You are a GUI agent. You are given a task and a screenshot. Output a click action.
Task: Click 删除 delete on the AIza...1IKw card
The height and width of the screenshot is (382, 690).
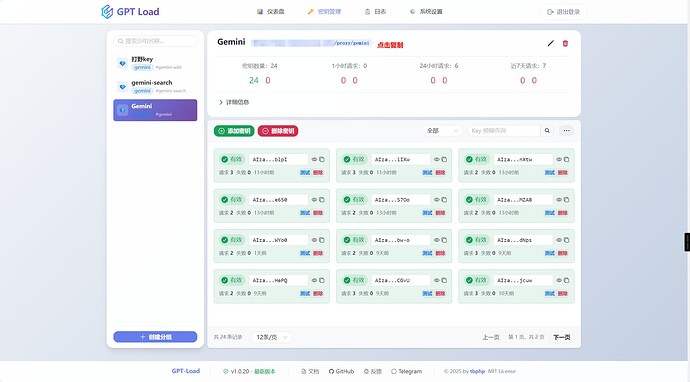(440, 173)
